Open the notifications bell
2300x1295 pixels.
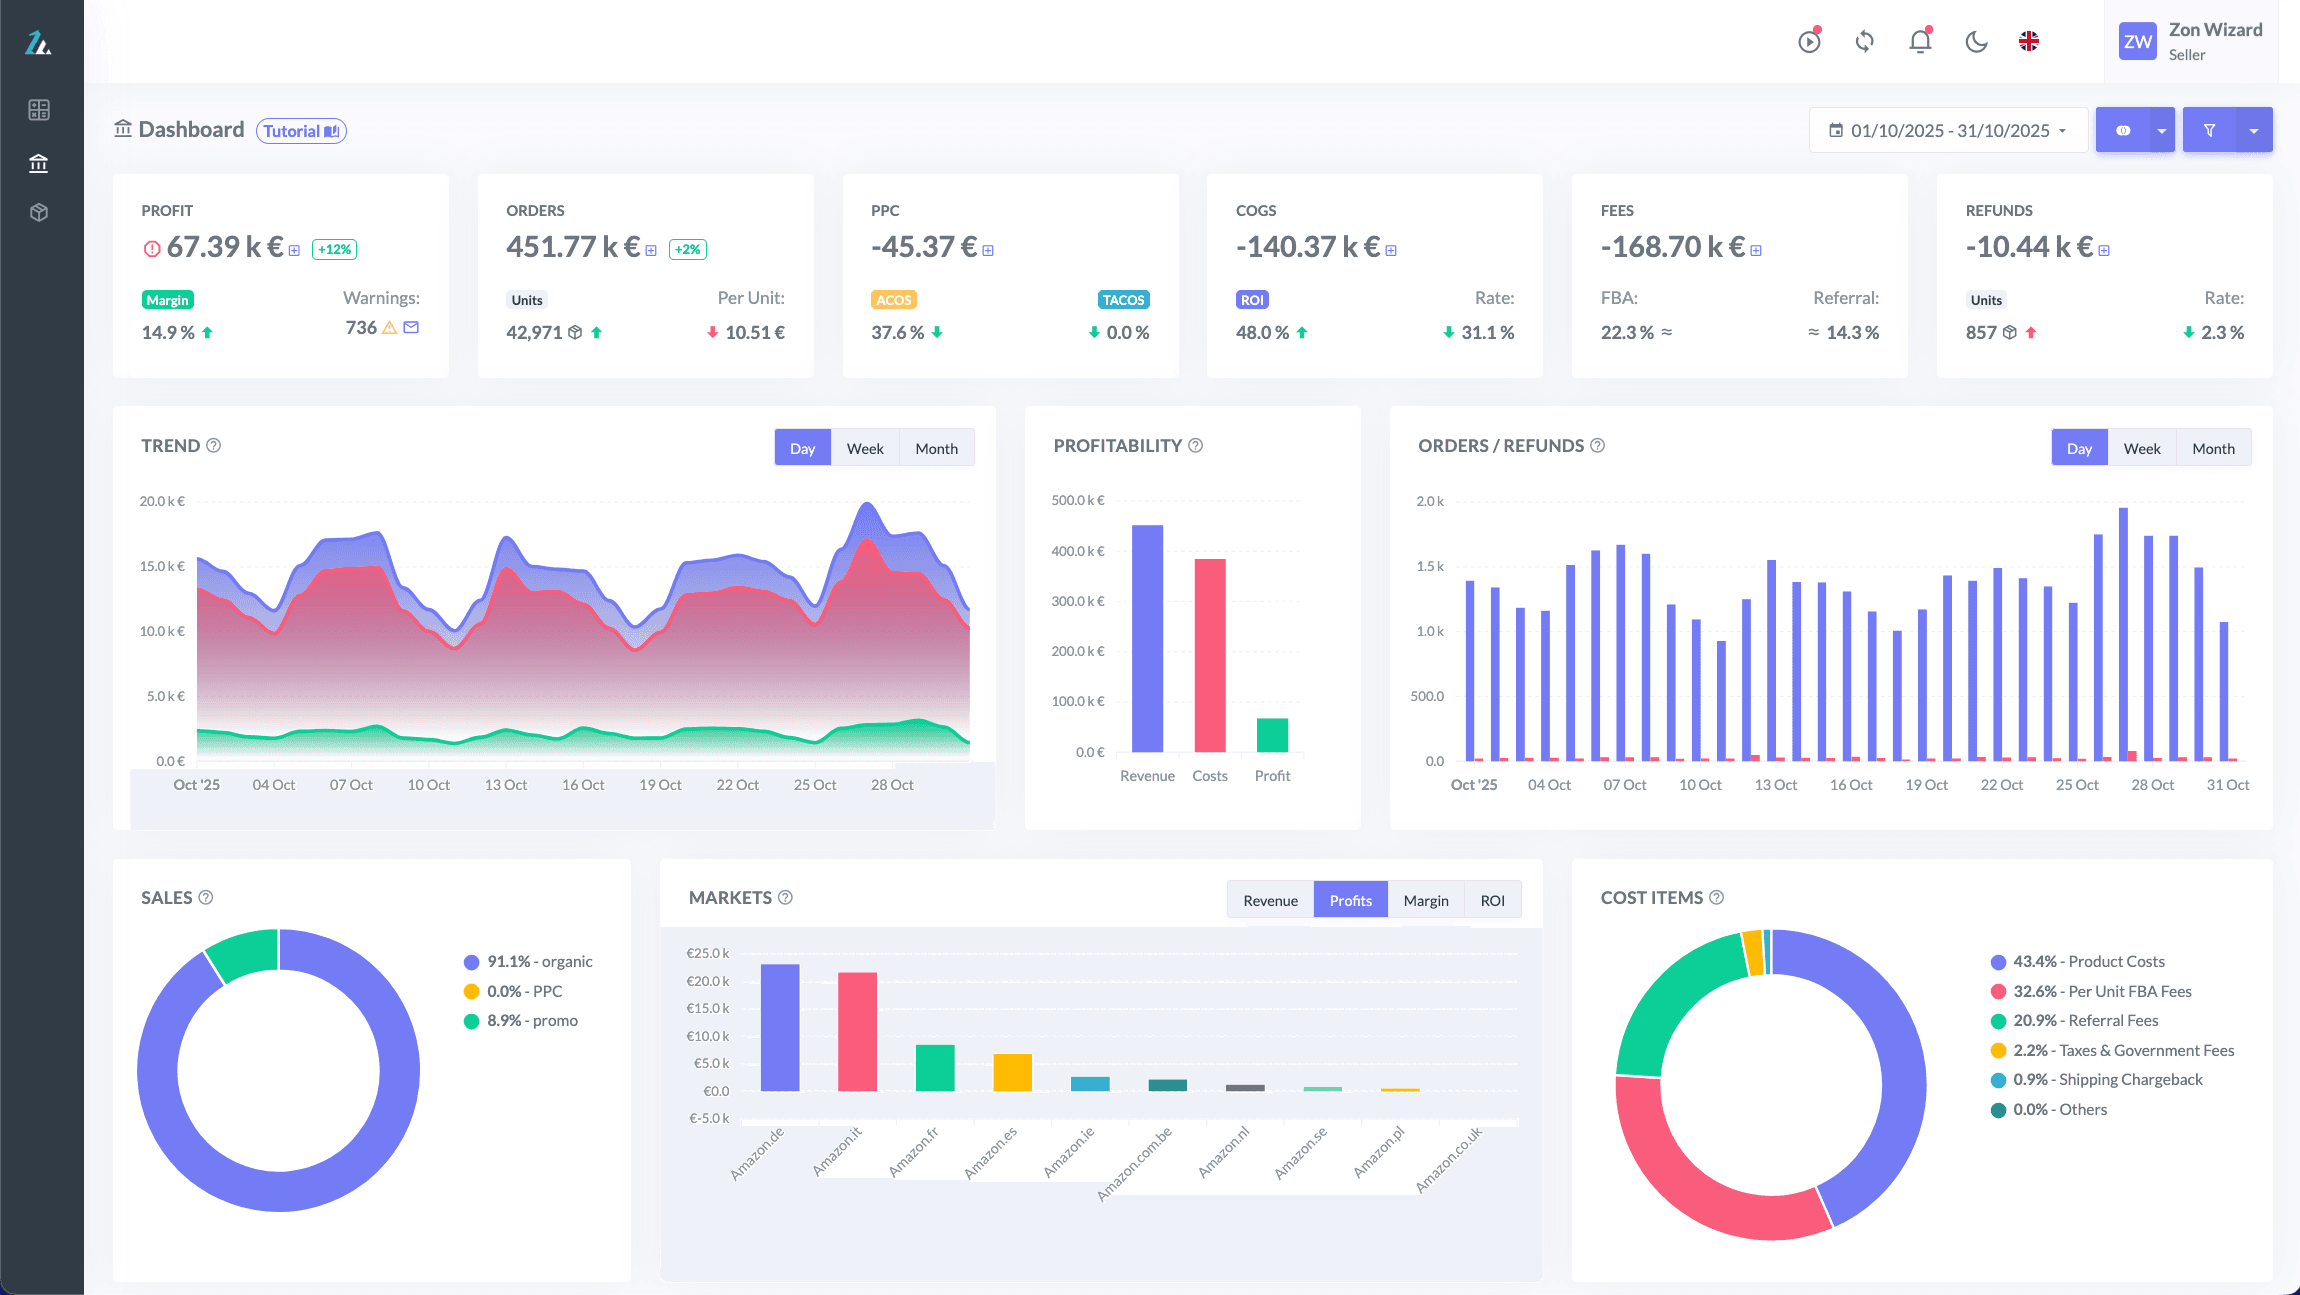1920,42
